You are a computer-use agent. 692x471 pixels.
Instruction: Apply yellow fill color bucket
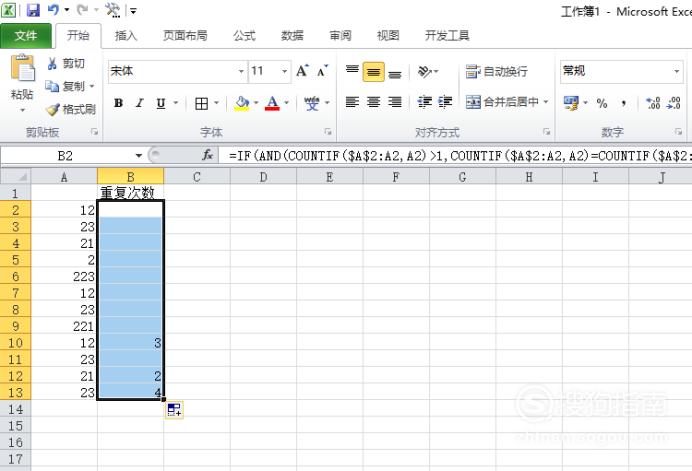[x=241, y=103]
